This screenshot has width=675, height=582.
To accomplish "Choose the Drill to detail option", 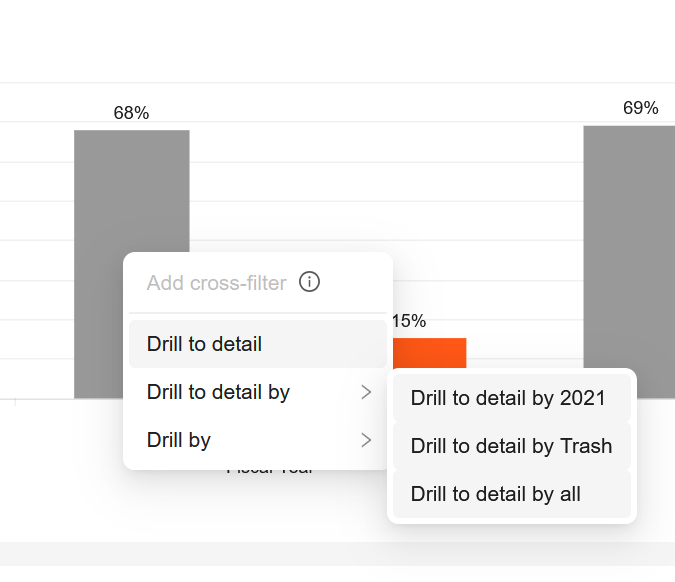I will point(204,344).
